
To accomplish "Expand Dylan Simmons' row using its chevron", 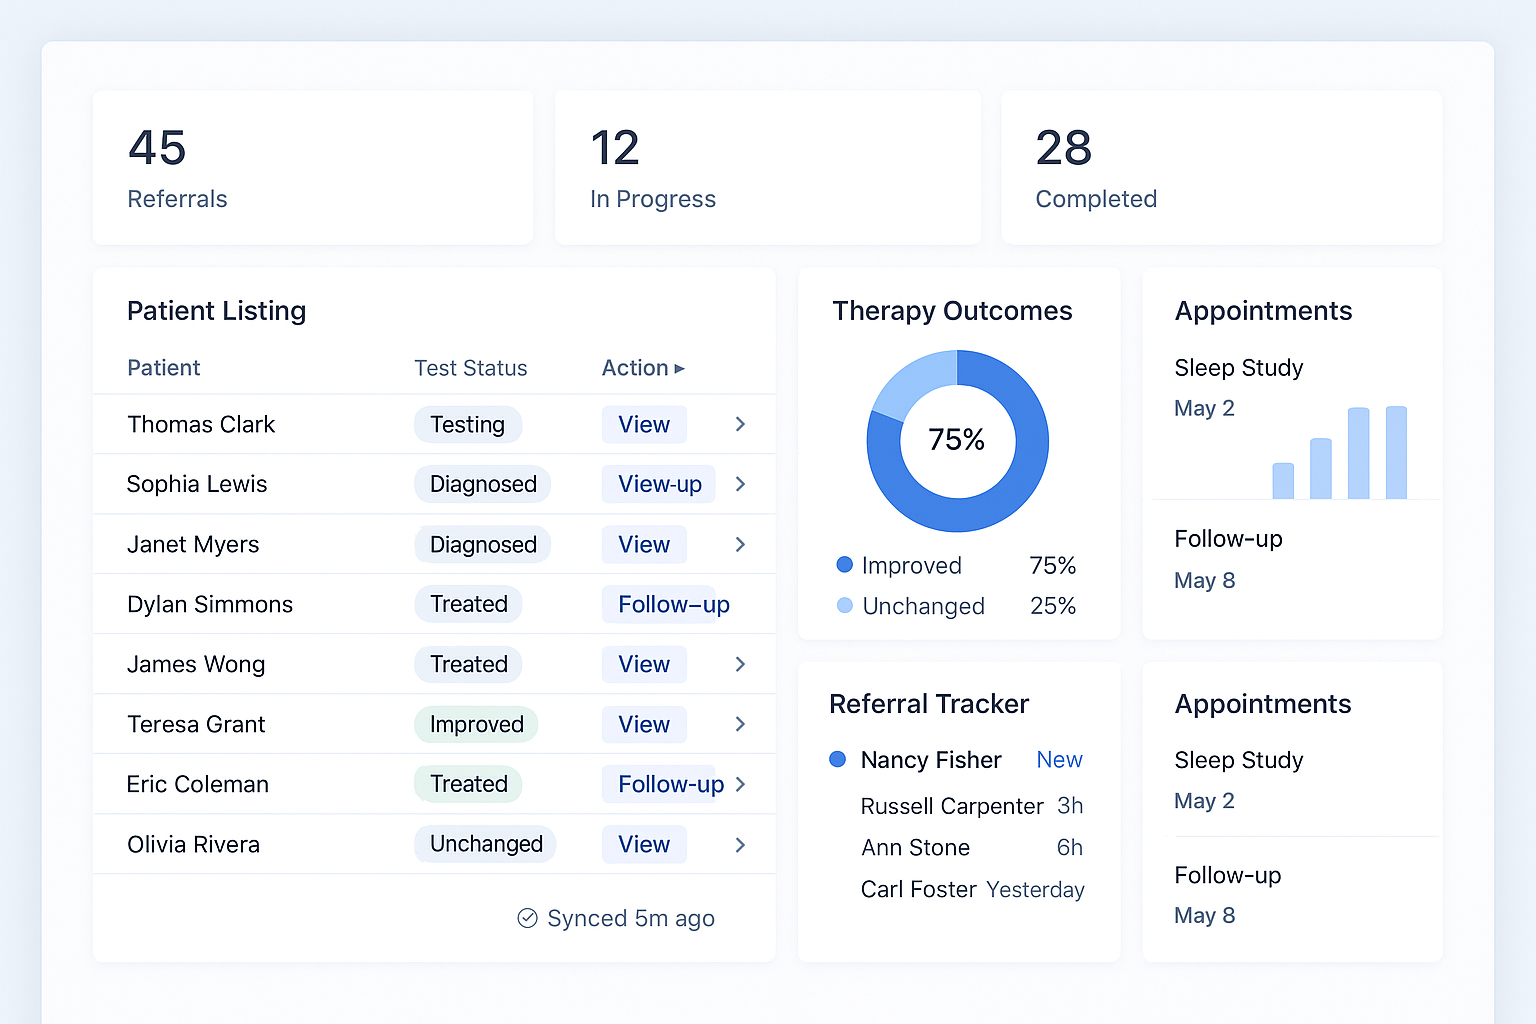I will coord(740,604).
